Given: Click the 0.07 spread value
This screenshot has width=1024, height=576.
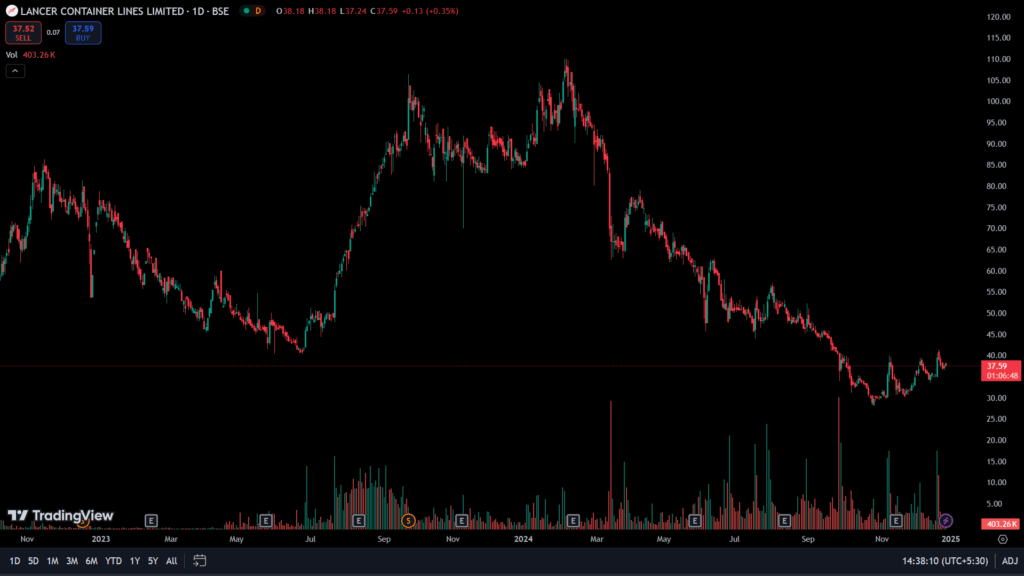Looking at the screenshot, I should pyautogui.click(x=53, y=33).
